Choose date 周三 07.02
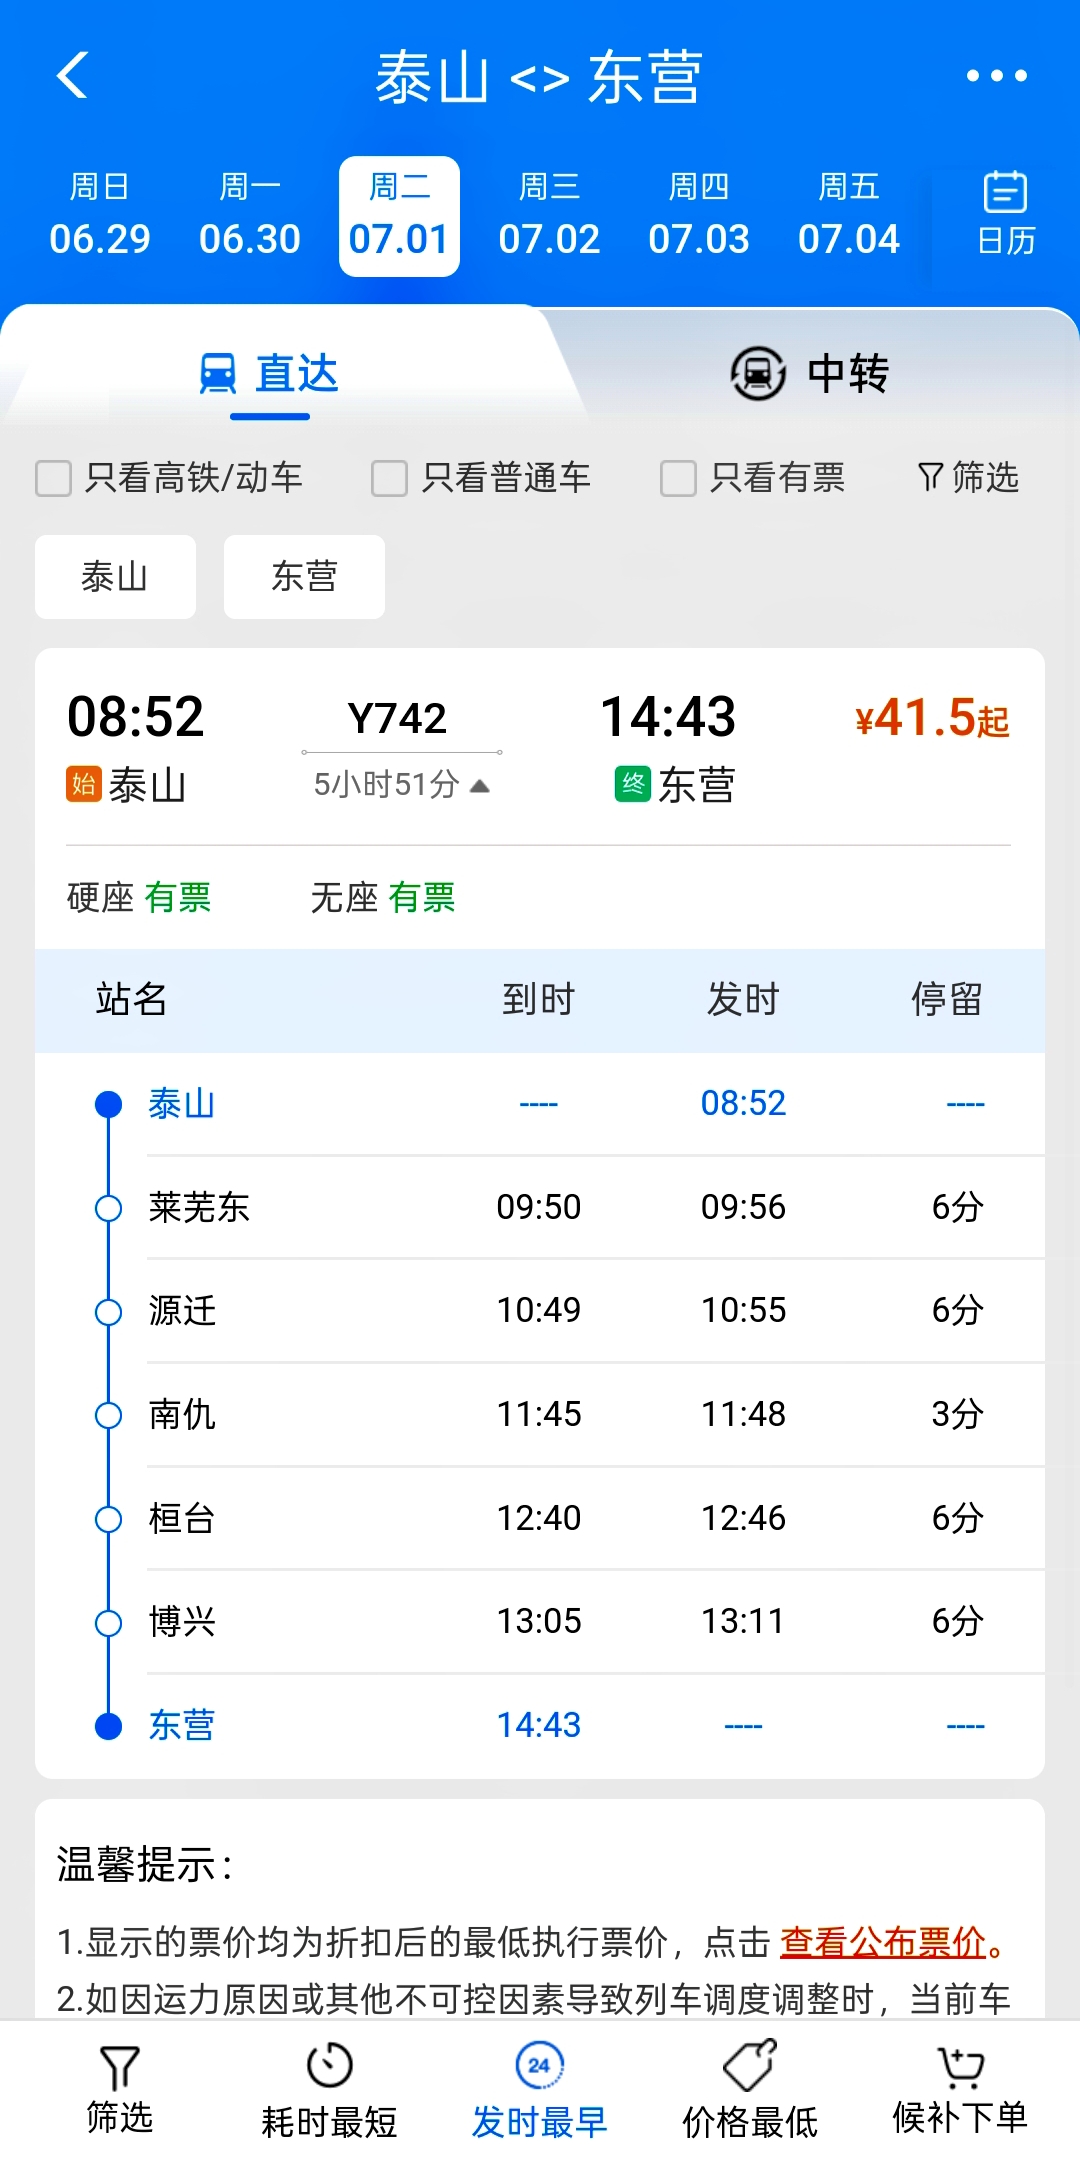This screenshot has height=2169, width=1080. click(549, 215)
